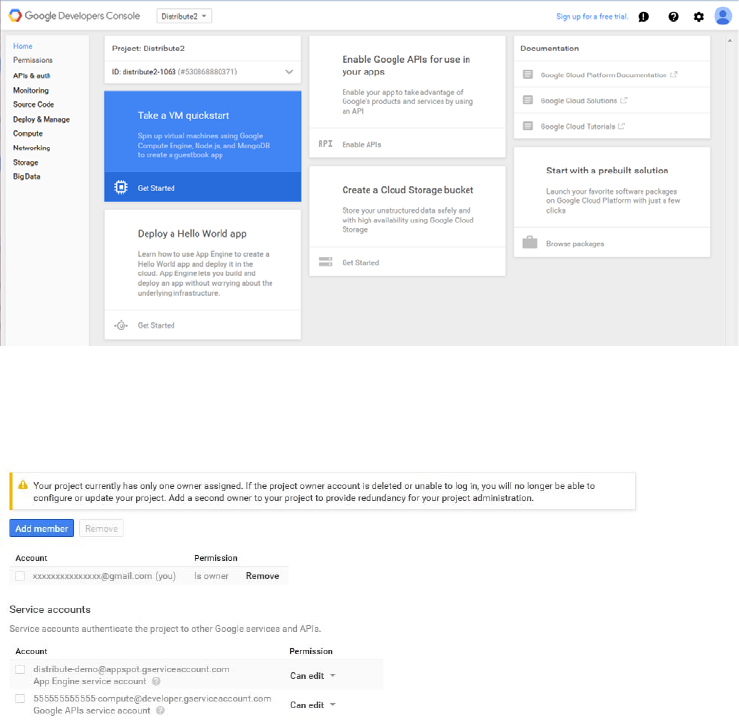Open the notifications alert icon
This screenshot has width=739, height=720.
pos(643,17)
